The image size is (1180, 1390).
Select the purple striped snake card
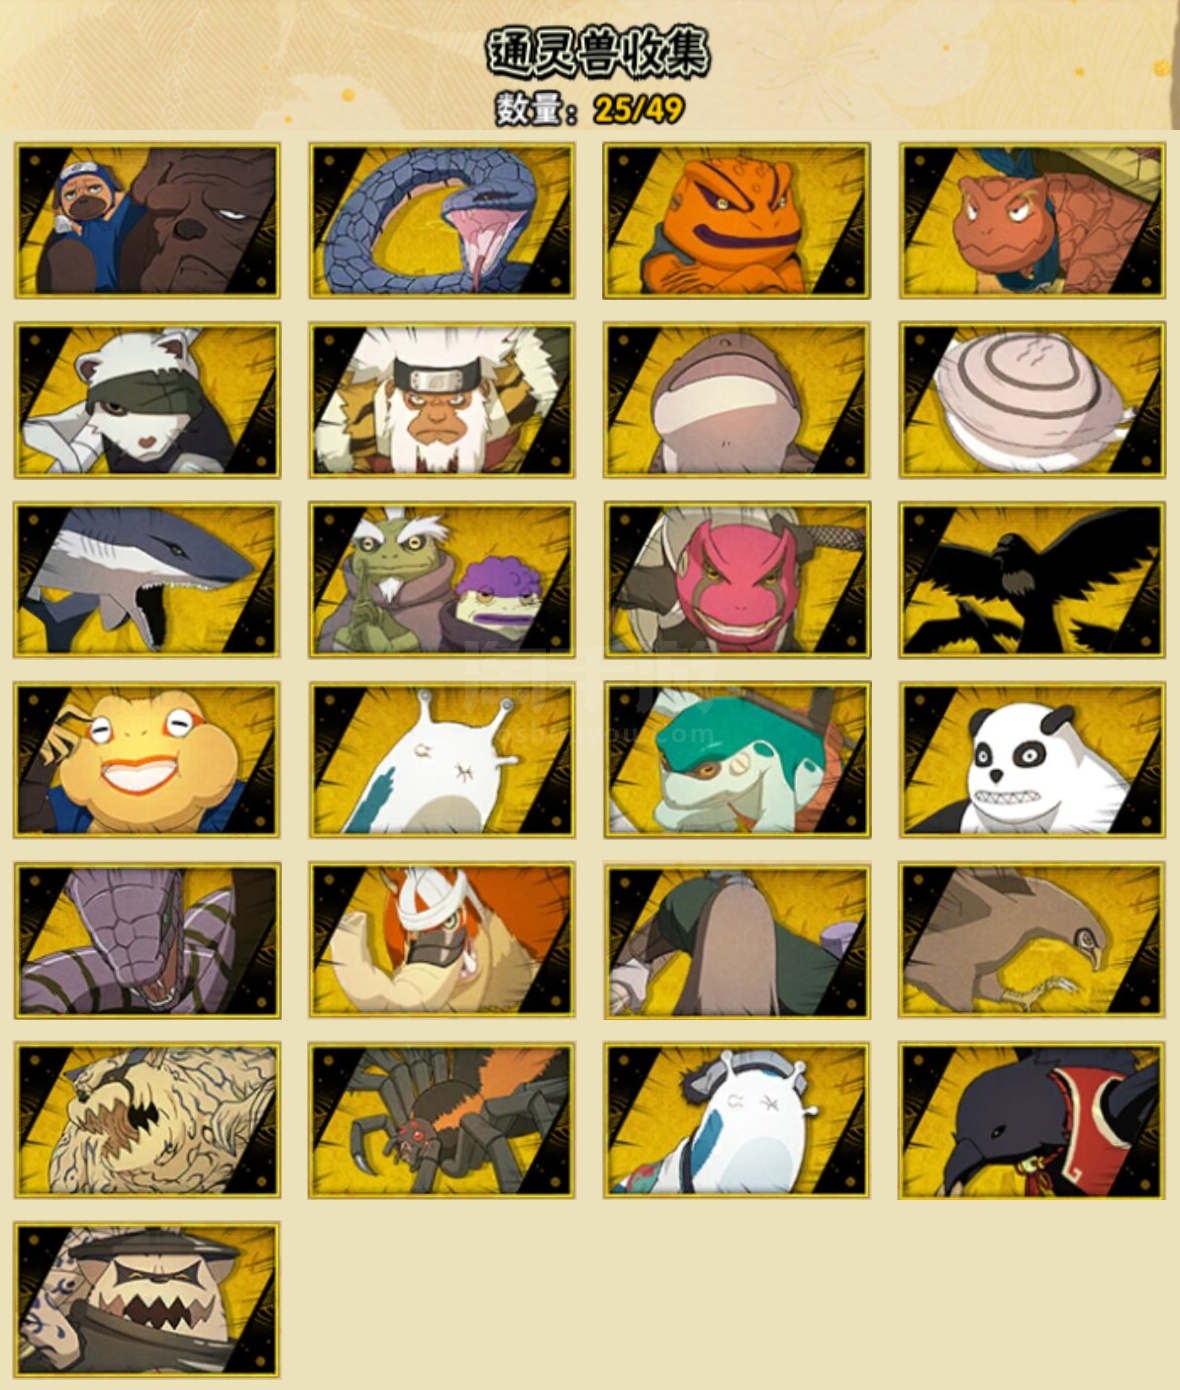[x=147, y=940]
